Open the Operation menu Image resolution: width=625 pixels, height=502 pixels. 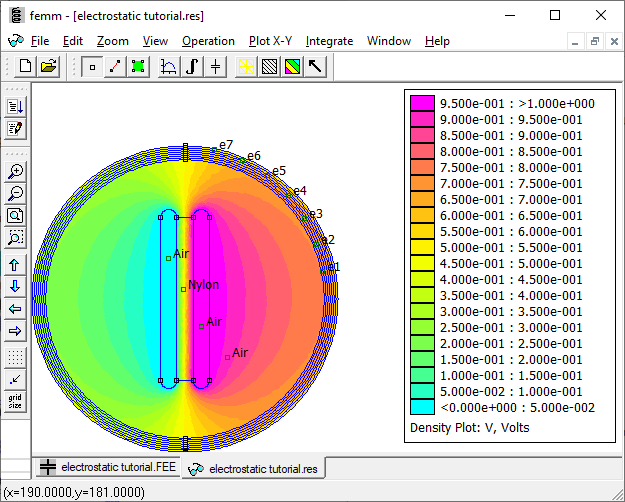pyautogui.click(x=208, y=41)
